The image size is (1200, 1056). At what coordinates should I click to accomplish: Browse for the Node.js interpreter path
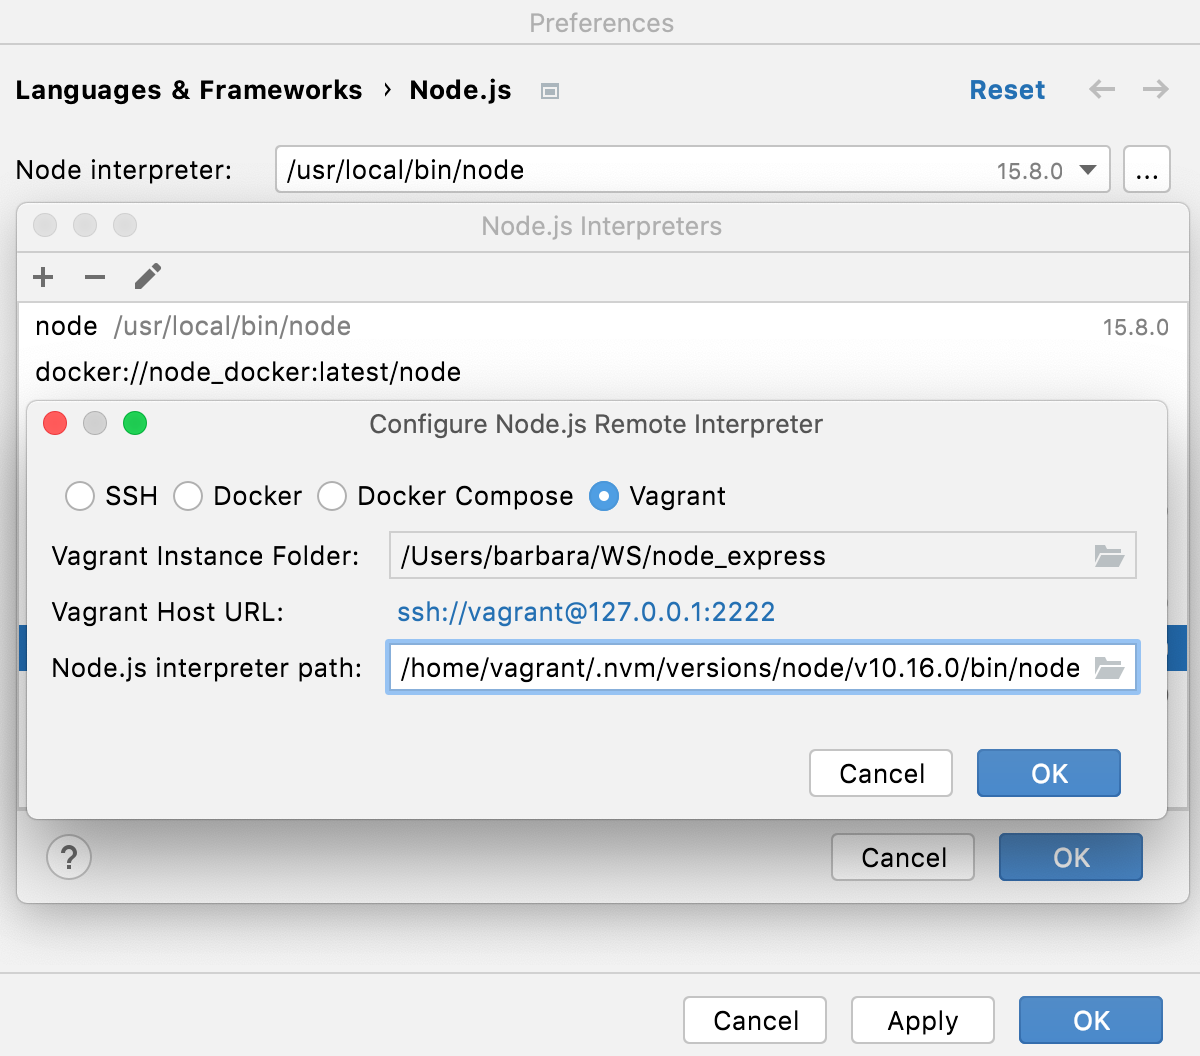(x=1108, y=667)
